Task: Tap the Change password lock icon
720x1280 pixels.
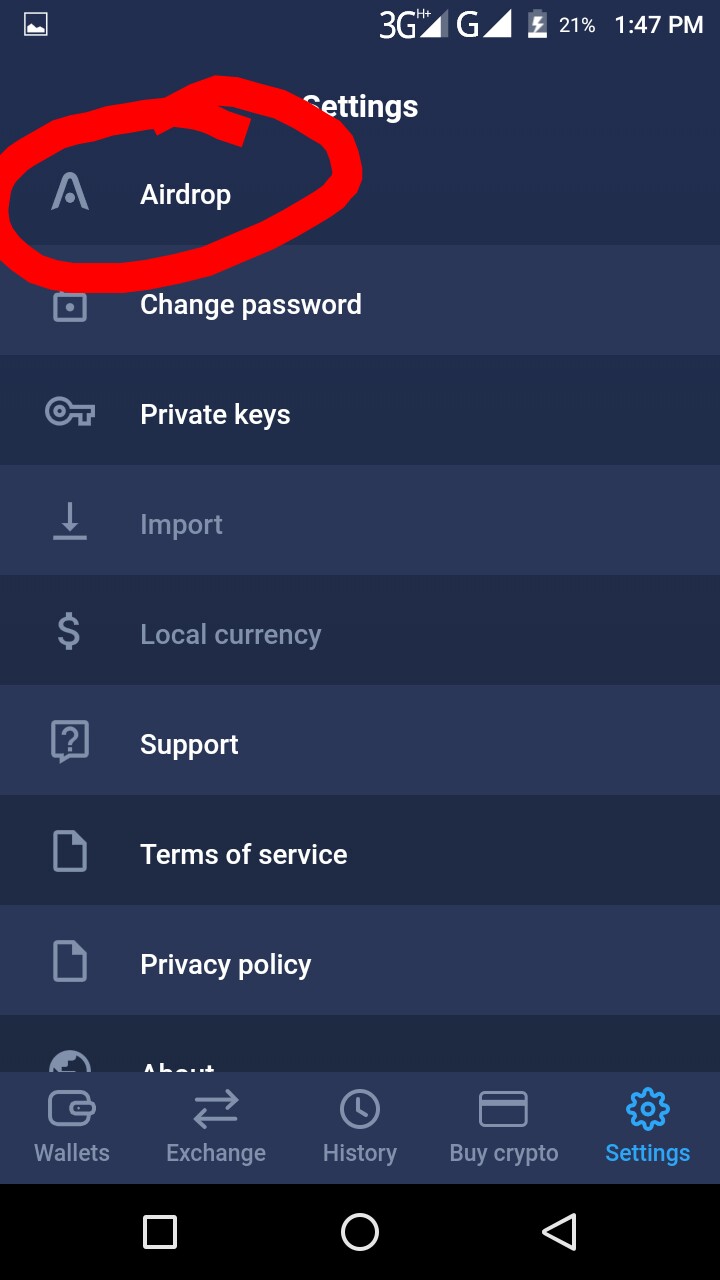Action: pyautogui.click(x=70, y=305)
